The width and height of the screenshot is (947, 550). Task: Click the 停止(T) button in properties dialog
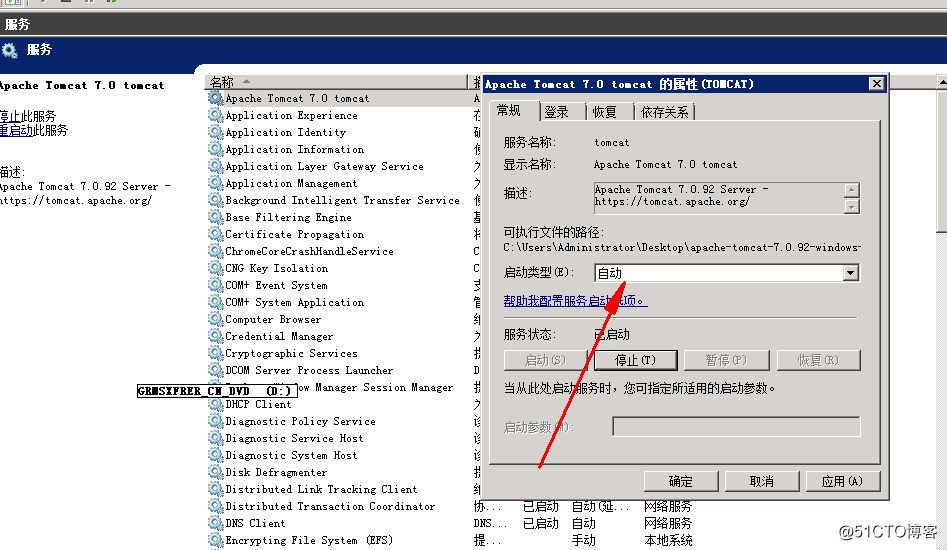pos(635,360)
